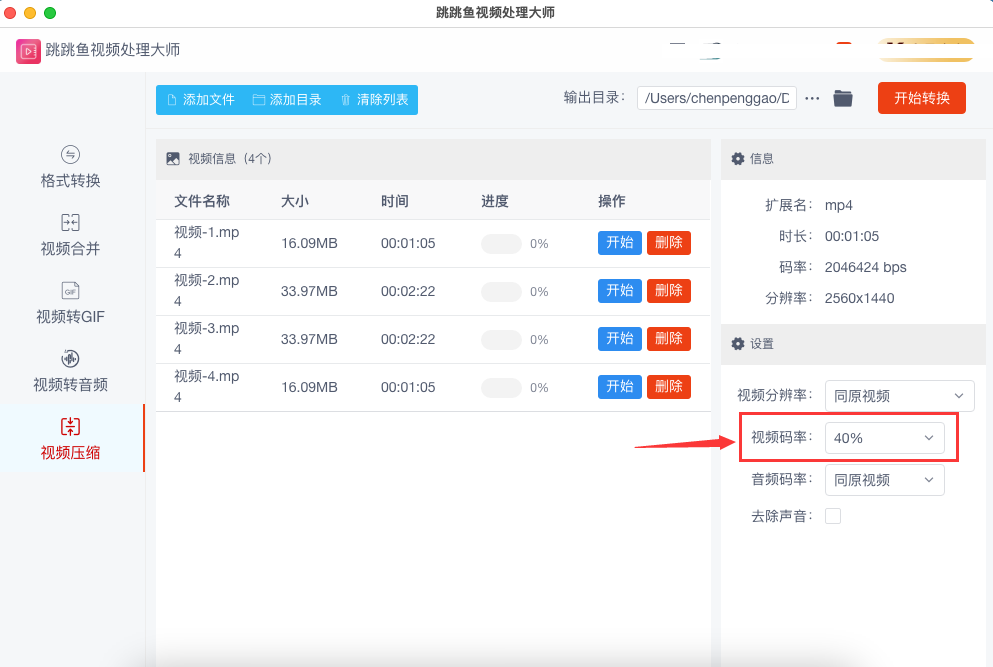
Task: Expand the 视频分辨率 dropdown
Action: pos(899,396)
